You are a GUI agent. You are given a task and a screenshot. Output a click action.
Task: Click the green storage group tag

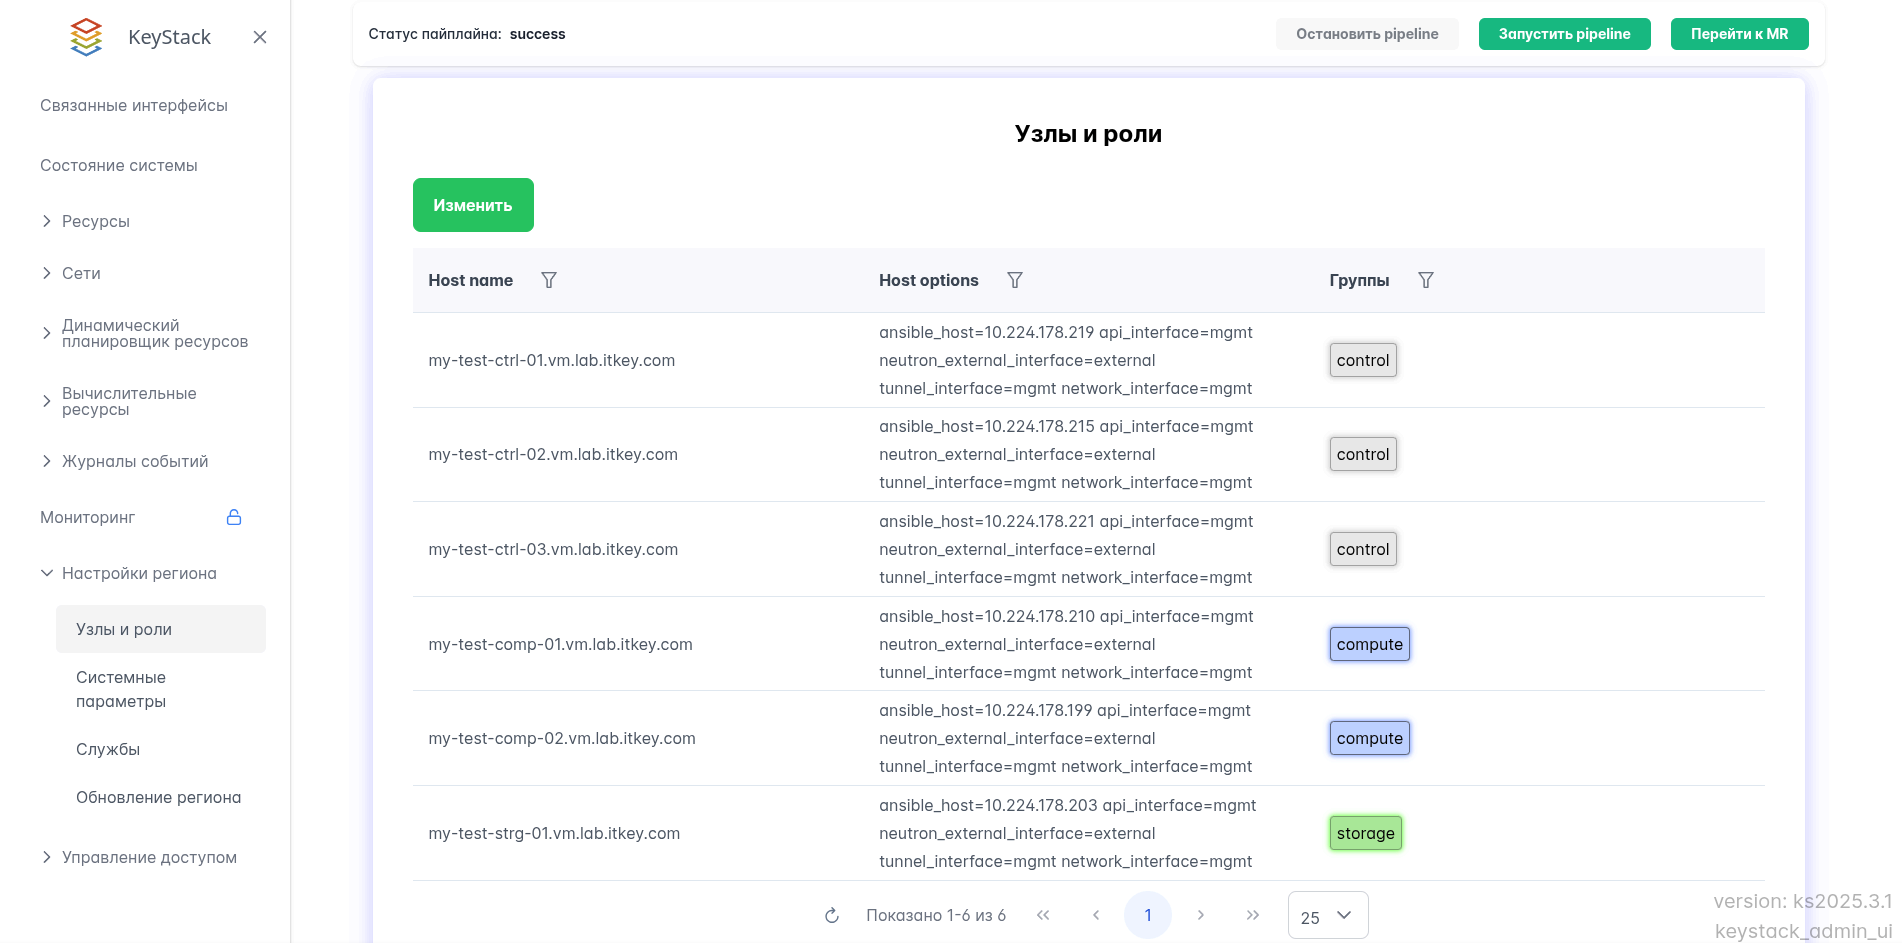click(1365, 833)
